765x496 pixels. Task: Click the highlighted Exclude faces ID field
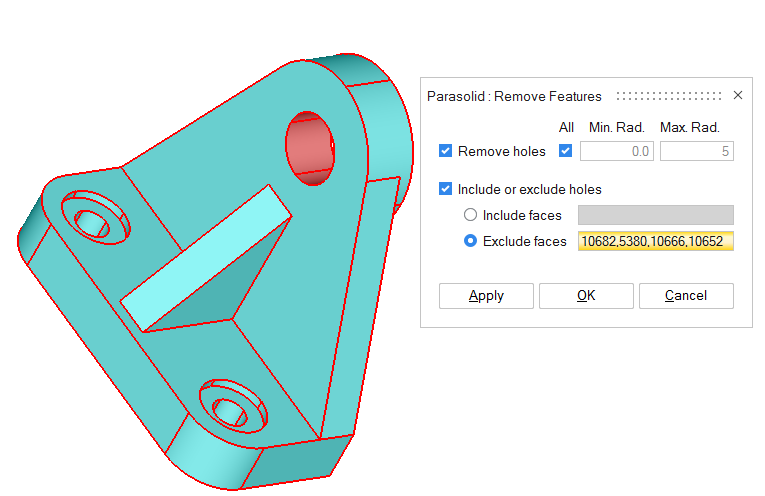[655, 241]
